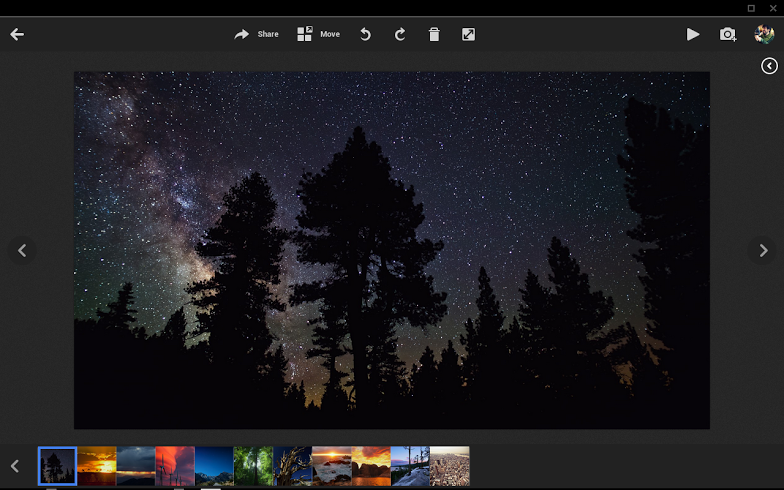Expand the side info panel chevron

click(769, 66)
